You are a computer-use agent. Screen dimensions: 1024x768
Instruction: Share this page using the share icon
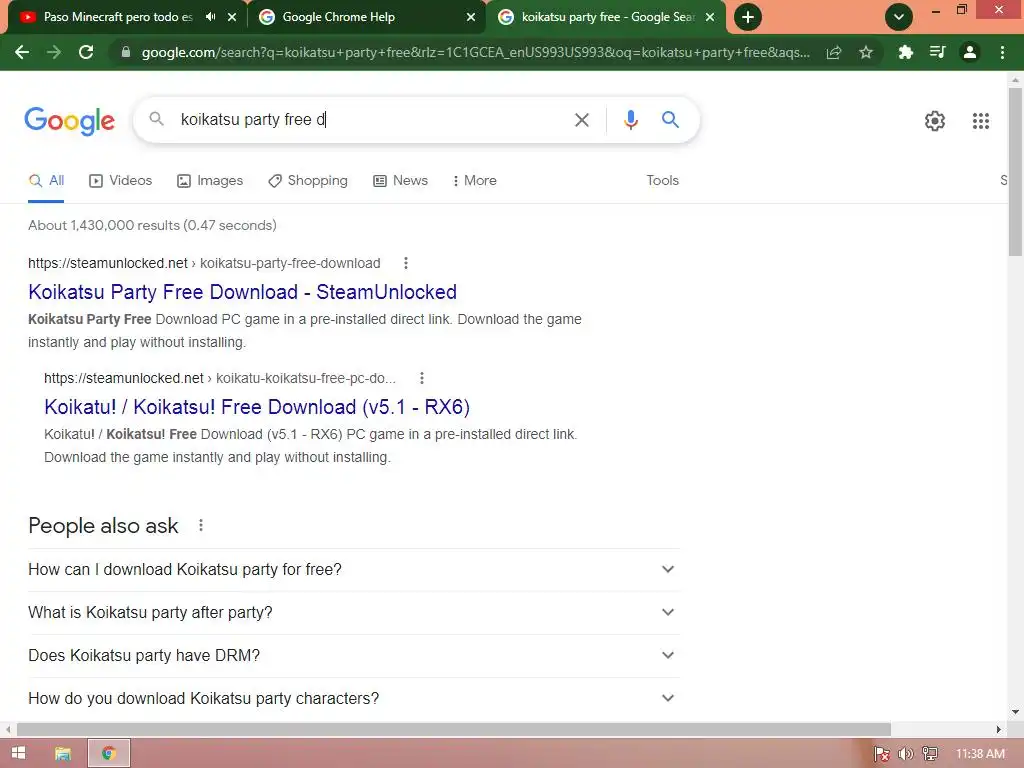834,52
